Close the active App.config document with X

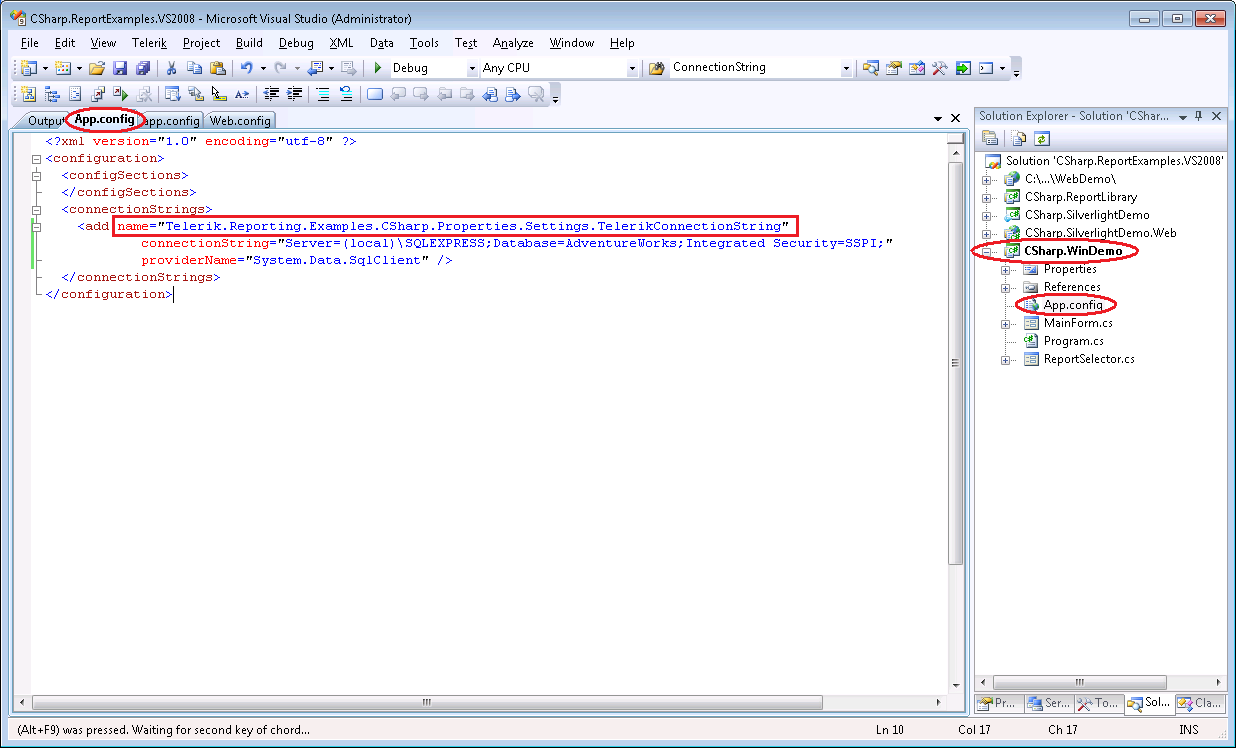tap(955, 118)
